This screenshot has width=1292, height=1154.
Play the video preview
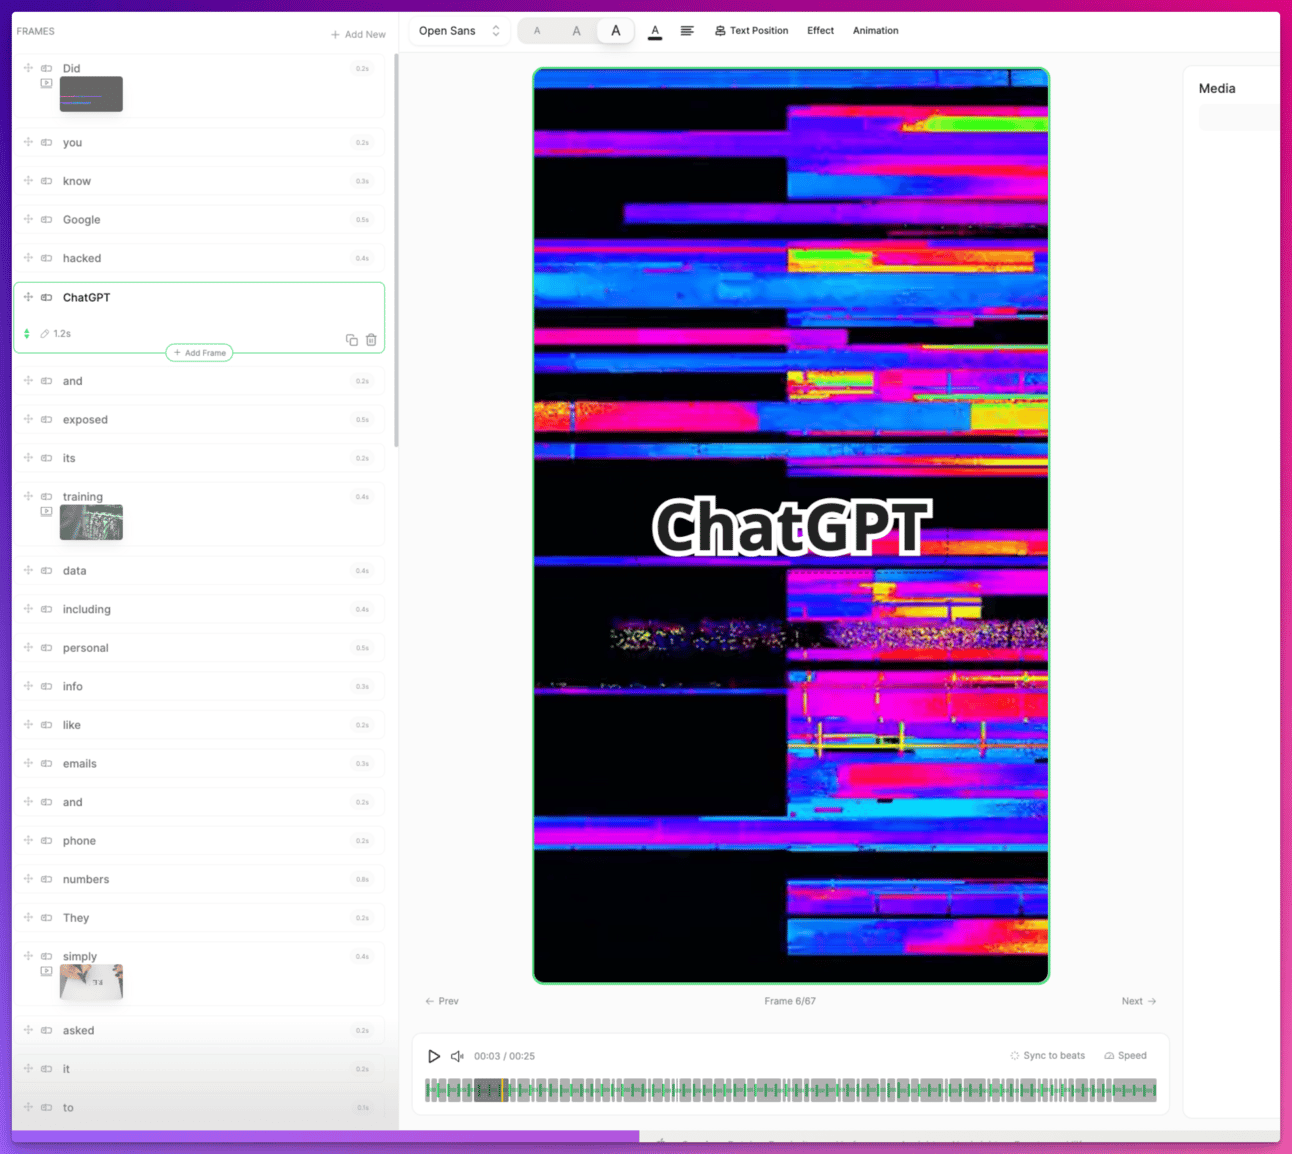[433, 1056]
